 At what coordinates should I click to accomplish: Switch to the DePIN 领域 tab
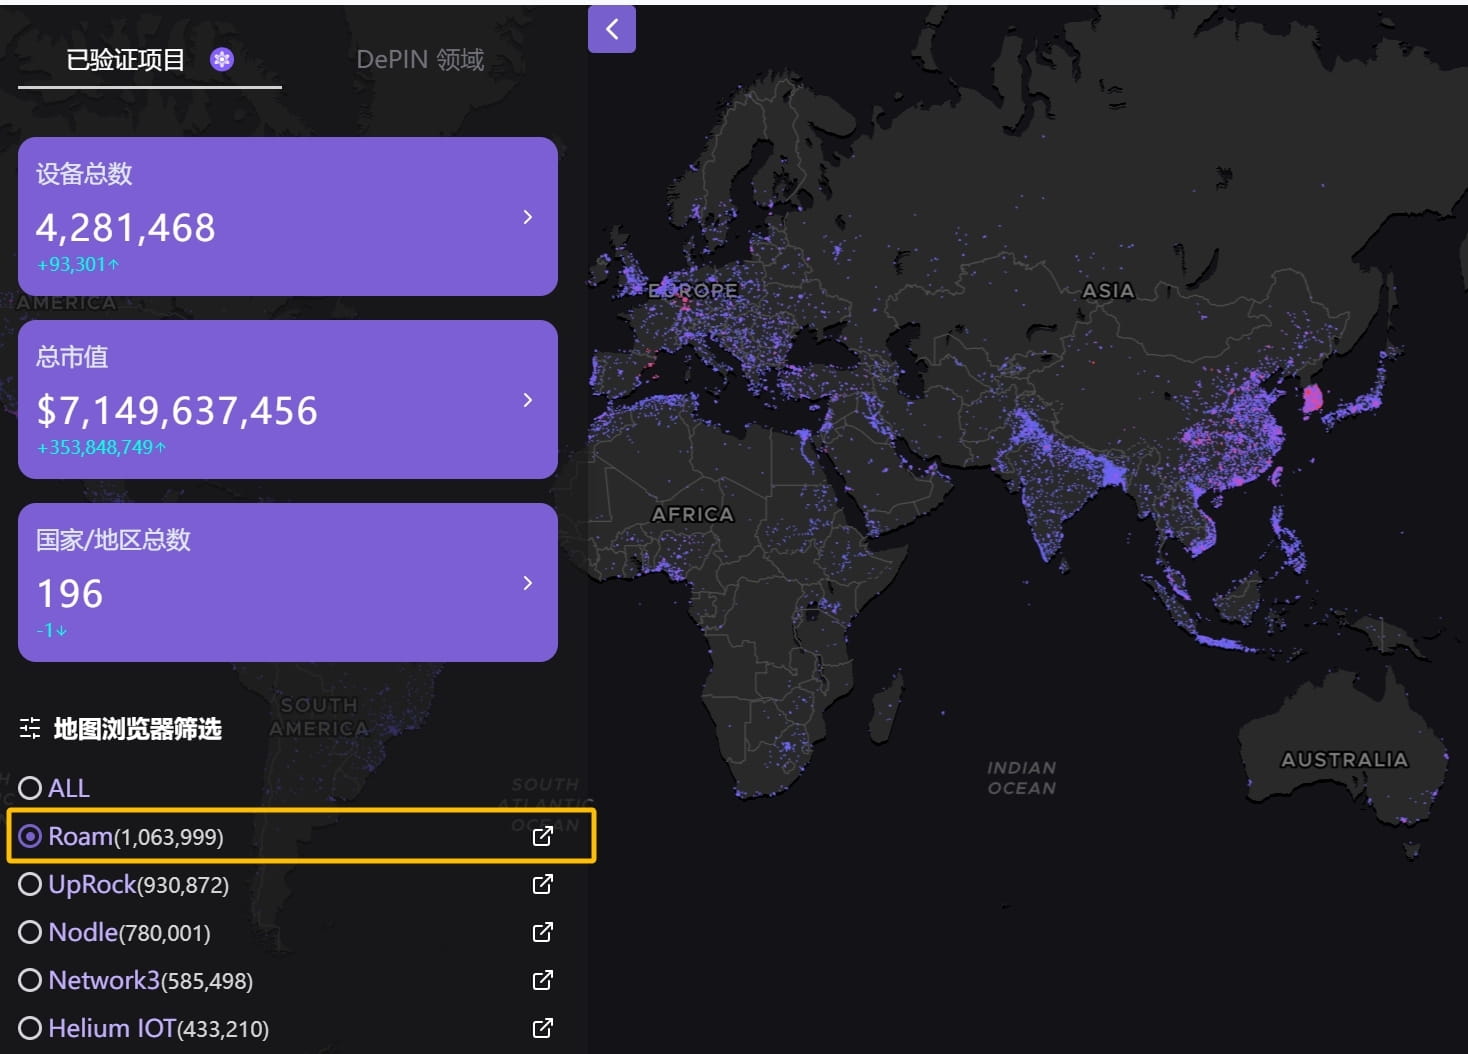point(420,60)
